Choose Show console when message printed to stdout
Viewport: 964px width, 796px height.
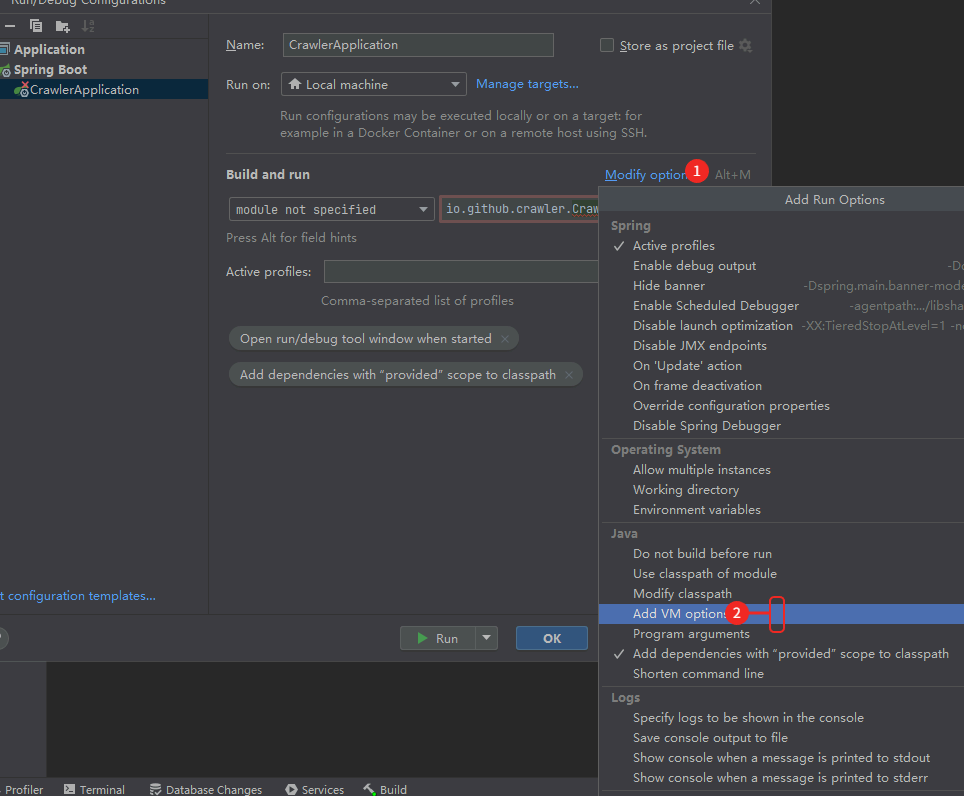click(781, 758)
